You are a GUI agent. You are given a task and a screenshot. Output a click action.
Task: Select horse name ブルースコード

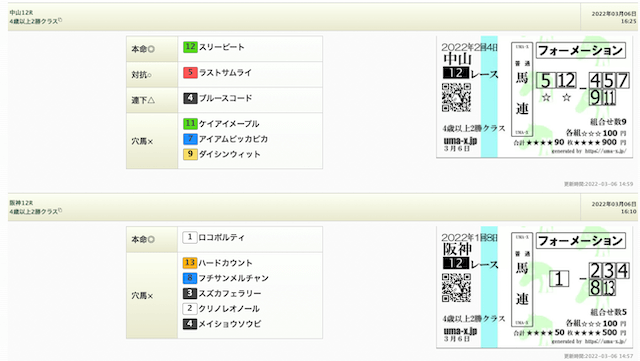click(x=225, y=98)
